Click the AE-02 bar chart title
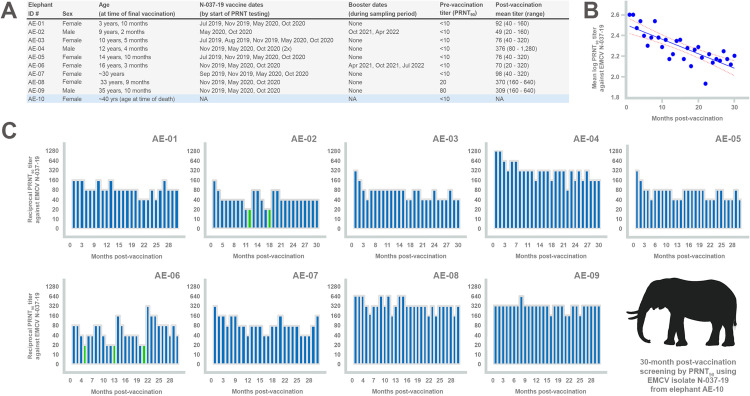750x396 pixels. 304,139
